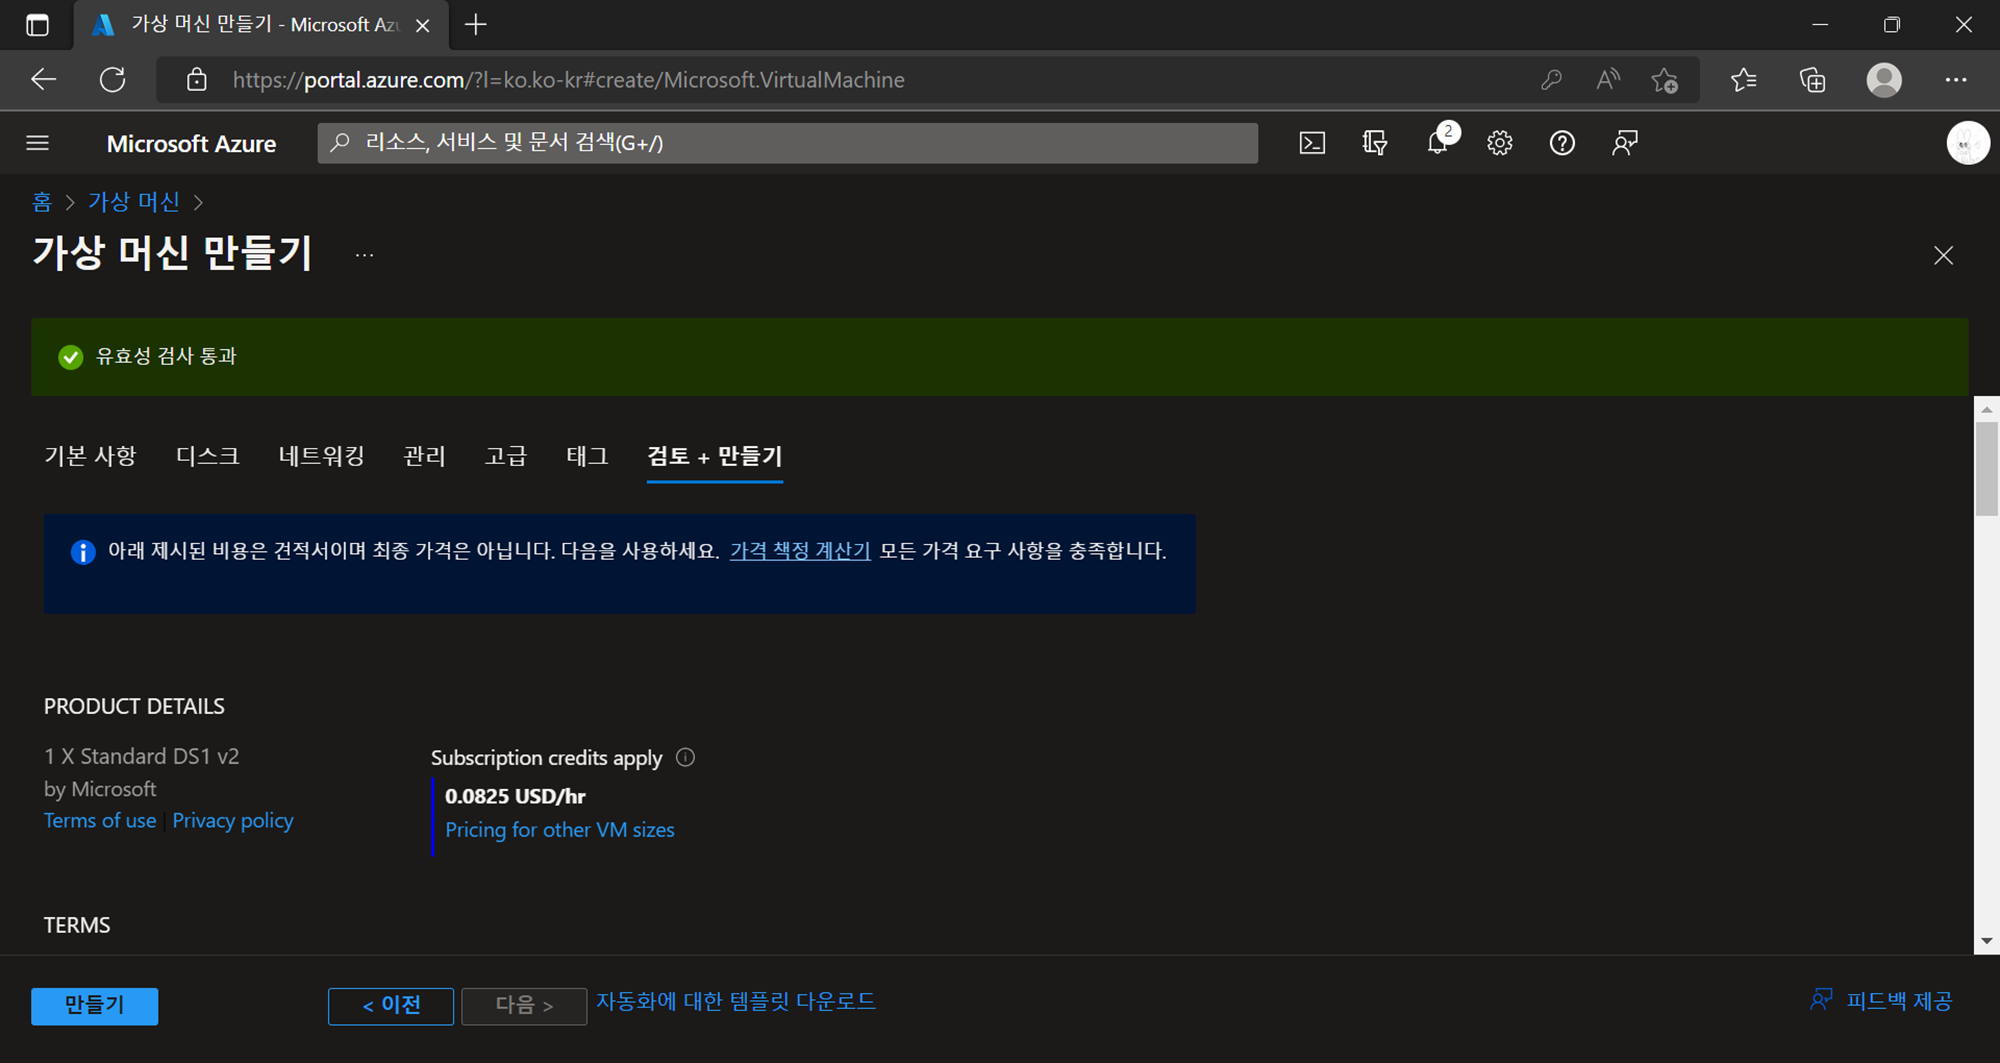
Task: Open the 피드백 제공 link
Action: pyautogui.click(x=1881, y=1001)
